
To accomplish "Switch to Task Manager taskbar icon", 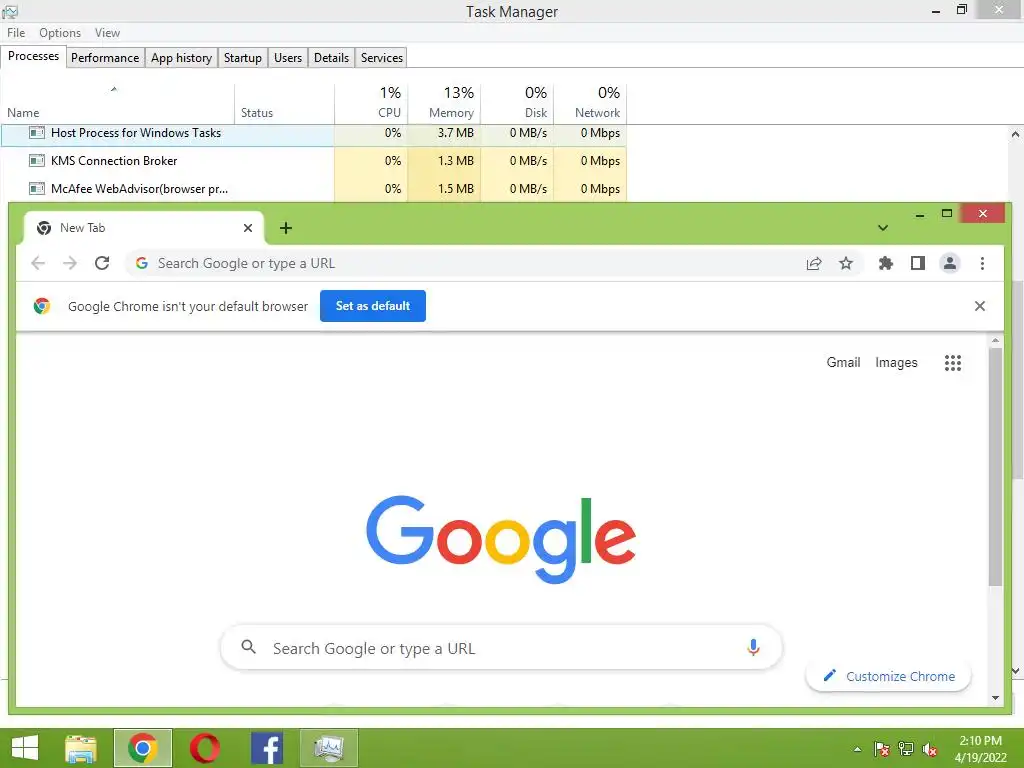I will pyautogui.click(x=328, y=748).
